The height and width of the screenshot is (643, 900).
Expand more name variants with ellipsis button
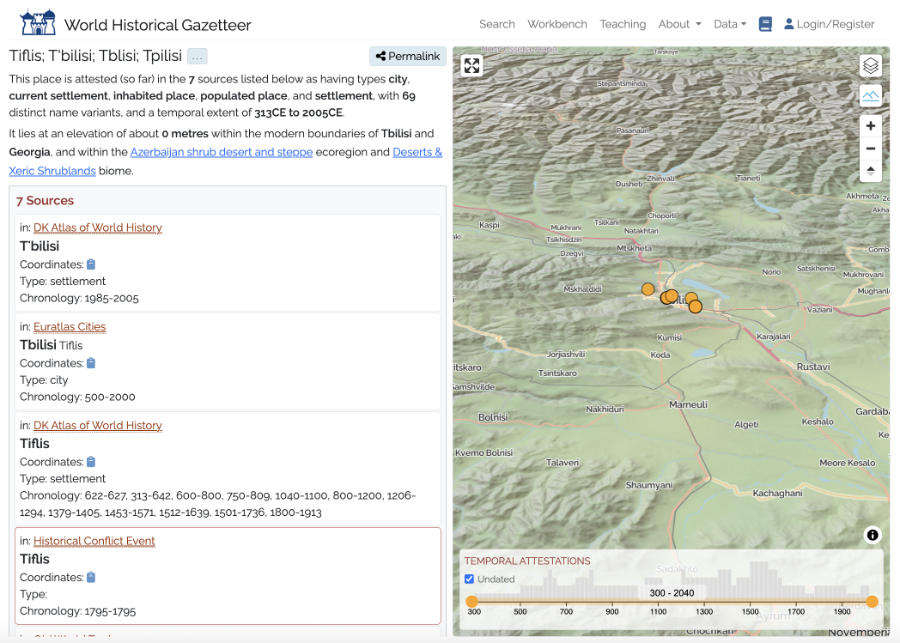[197, 57]
